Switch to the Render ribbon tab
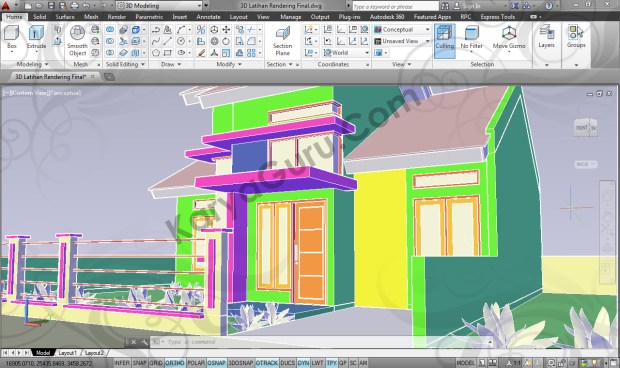The height and width of the screenshot is (368, 620). point(117,17)
